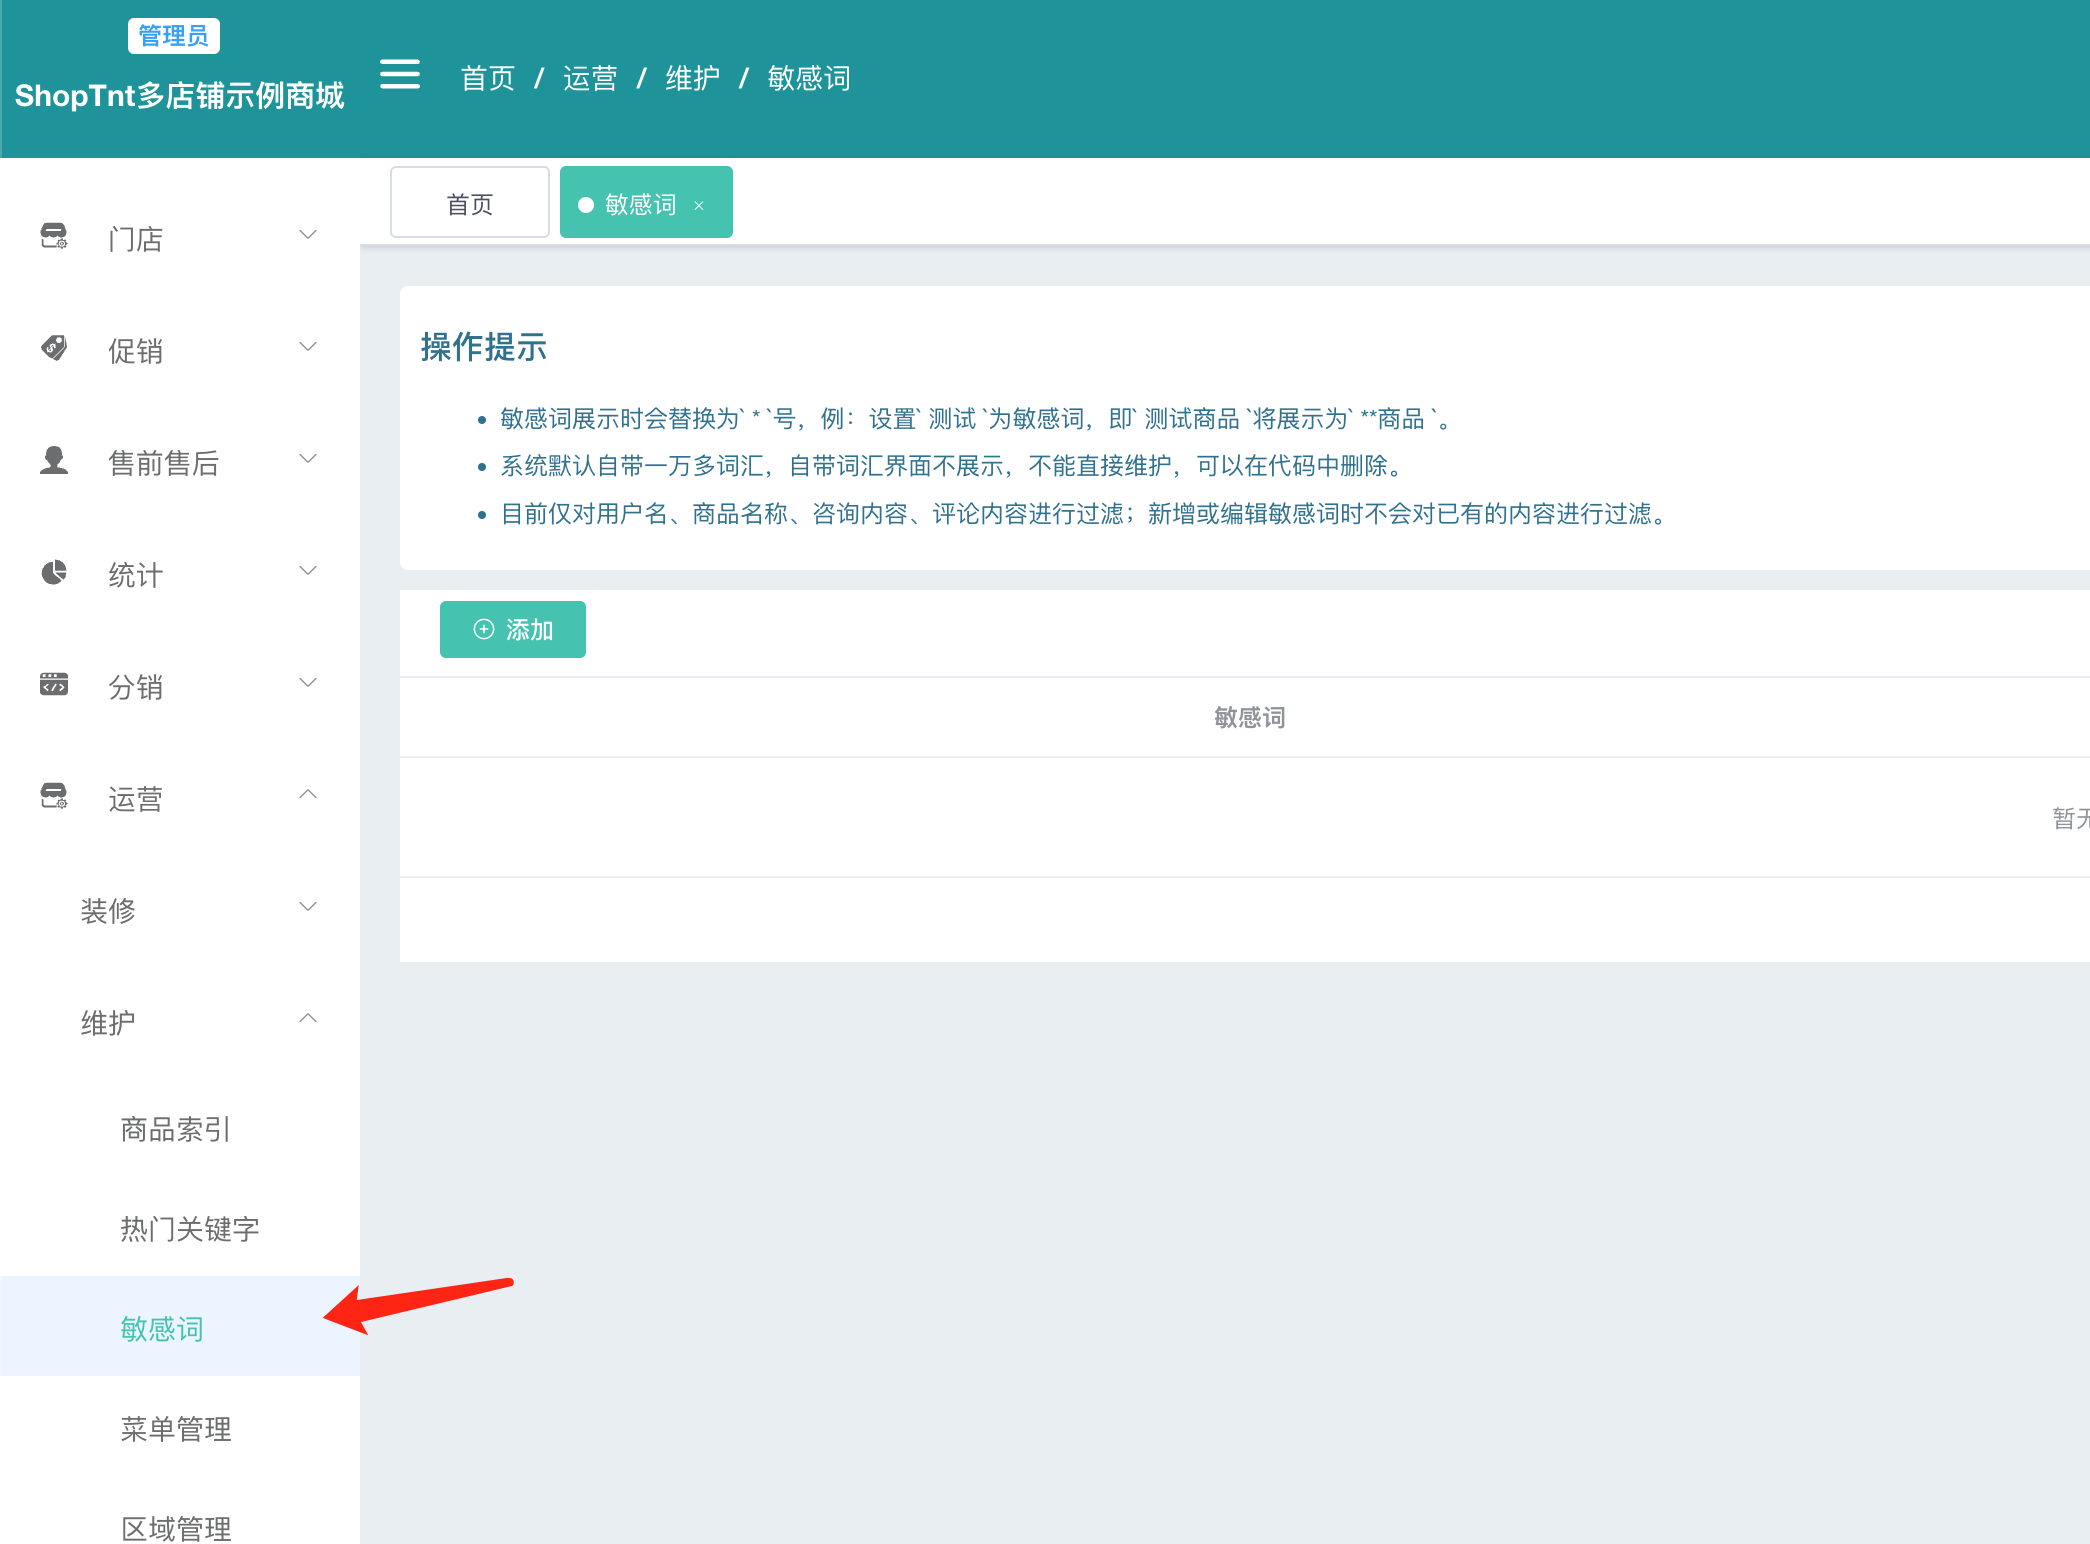The width and height of the screenshot is (2090, 1544).
Task: Click the 敏感词 table column header
Action: pyautogui.click(x=1250, y=717)
